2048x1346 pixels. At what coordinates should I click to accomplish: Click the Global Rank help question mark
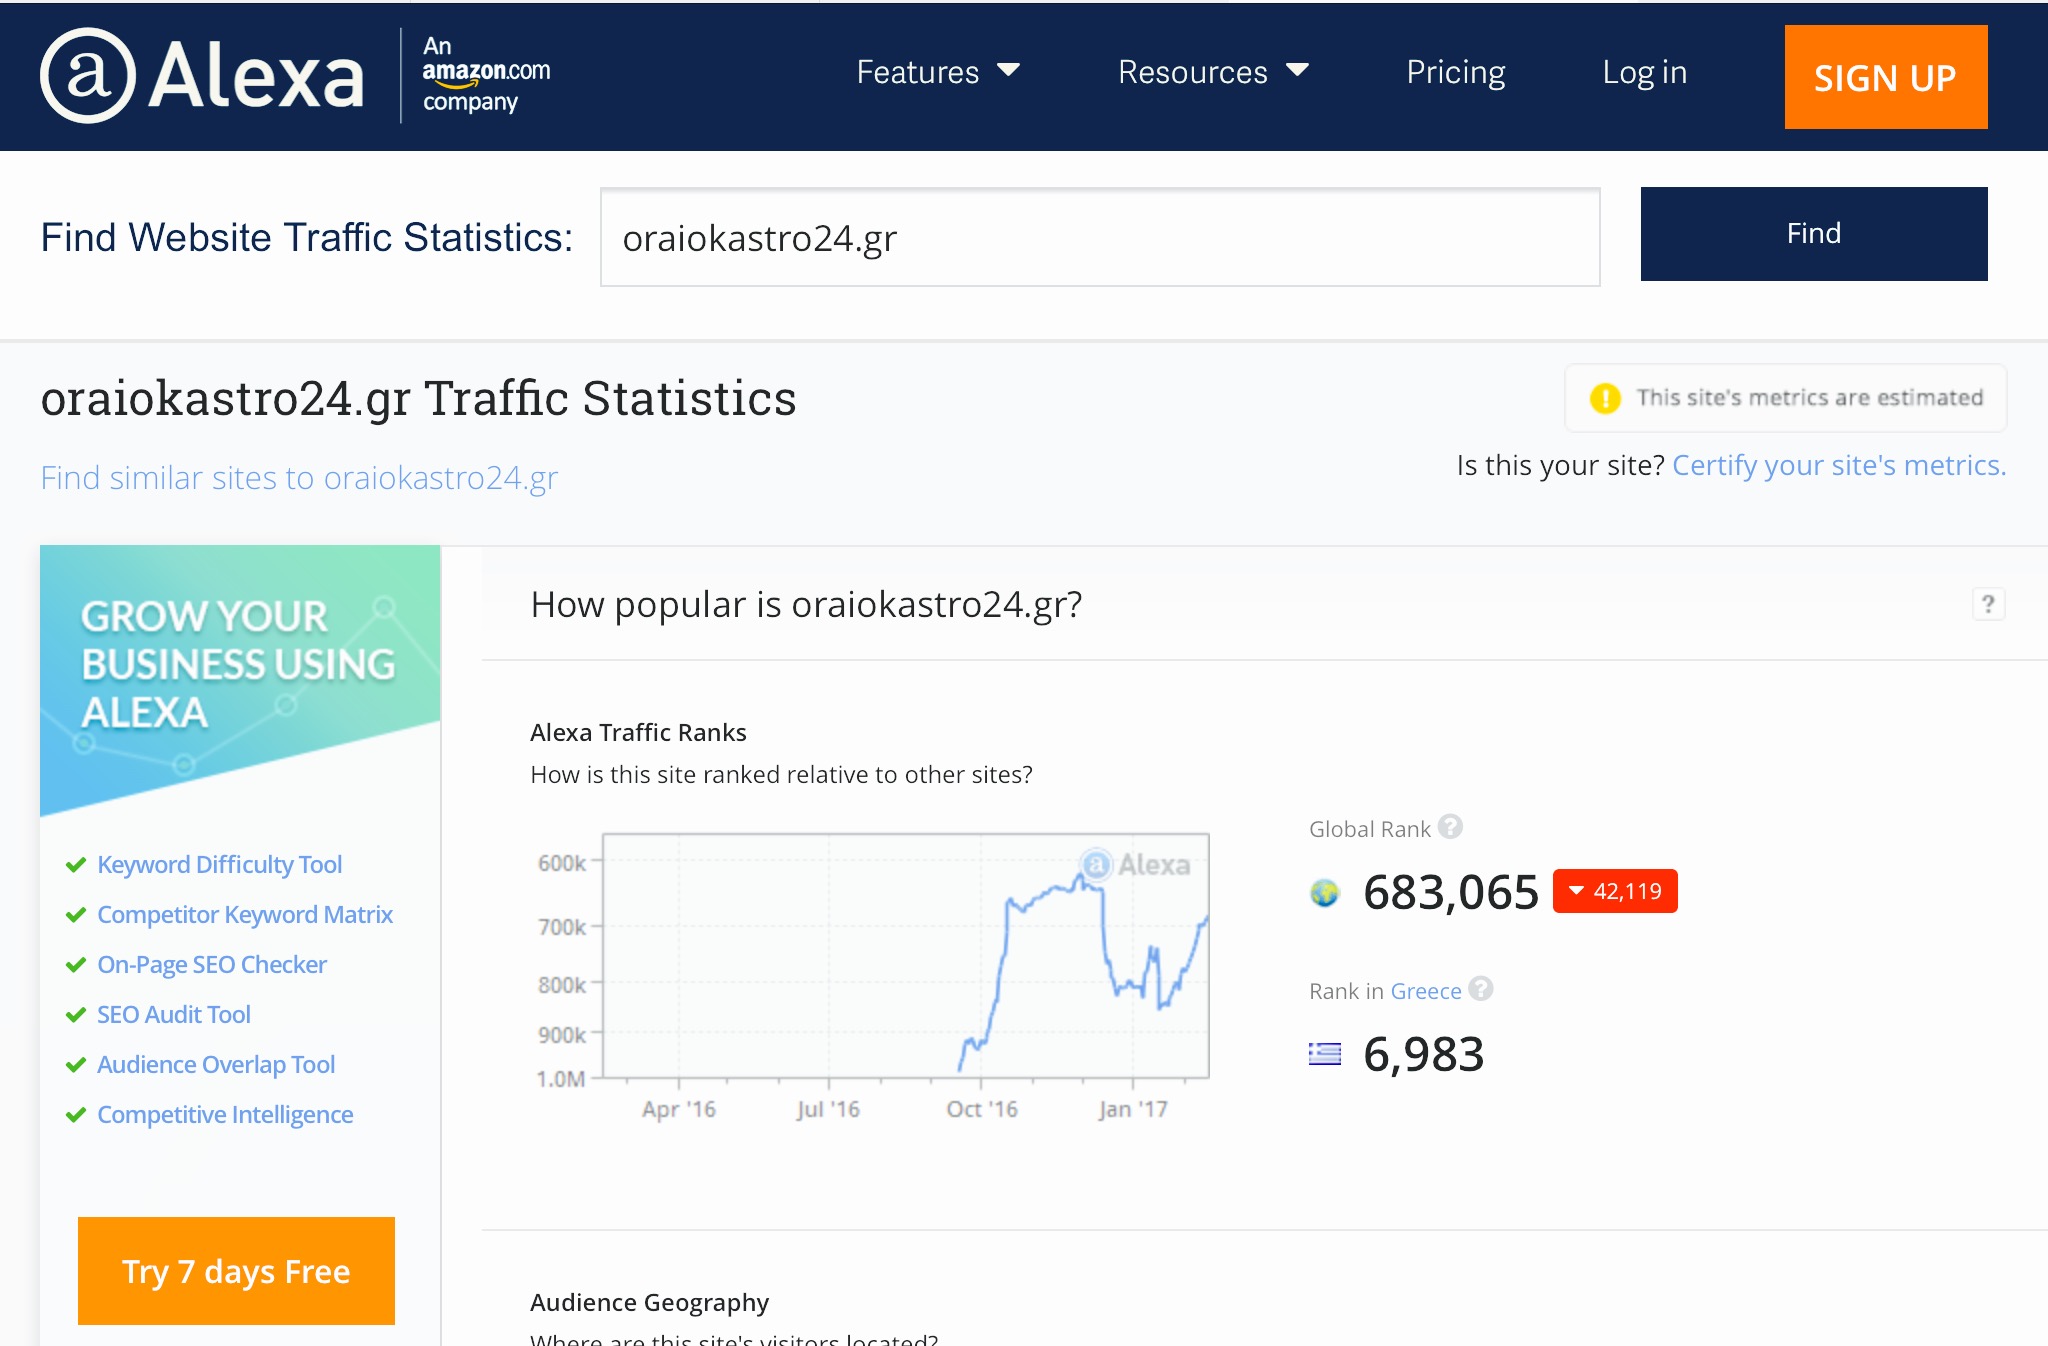[1450, 827]
